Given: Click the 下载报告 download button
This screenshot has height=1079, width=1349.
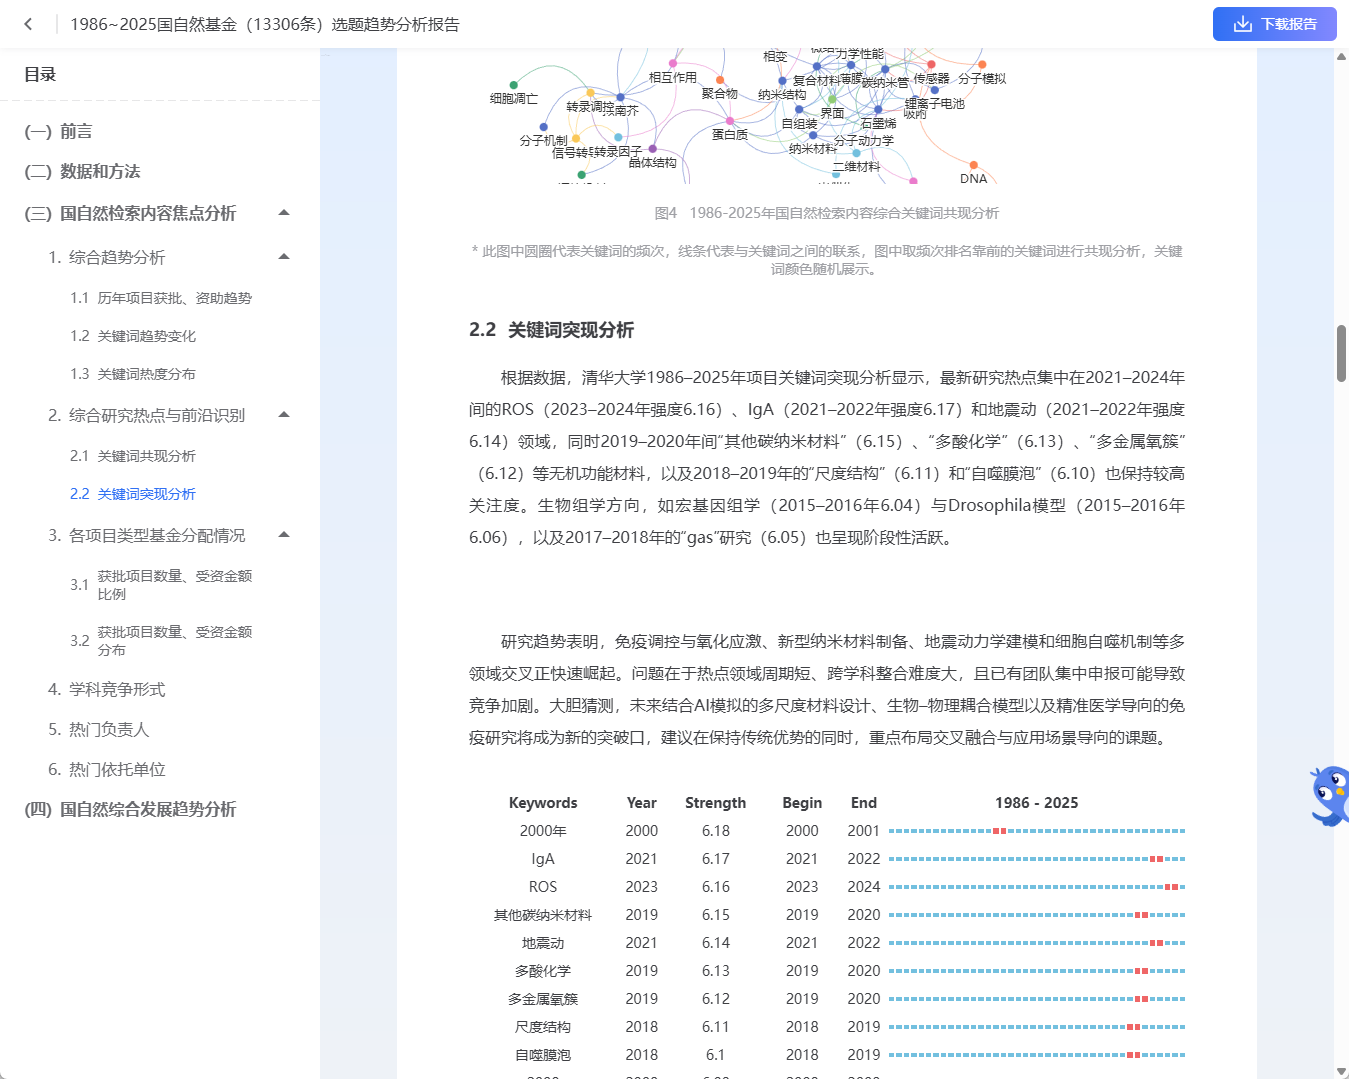Looking at the screenshot, I should [x=1274, y=24].
